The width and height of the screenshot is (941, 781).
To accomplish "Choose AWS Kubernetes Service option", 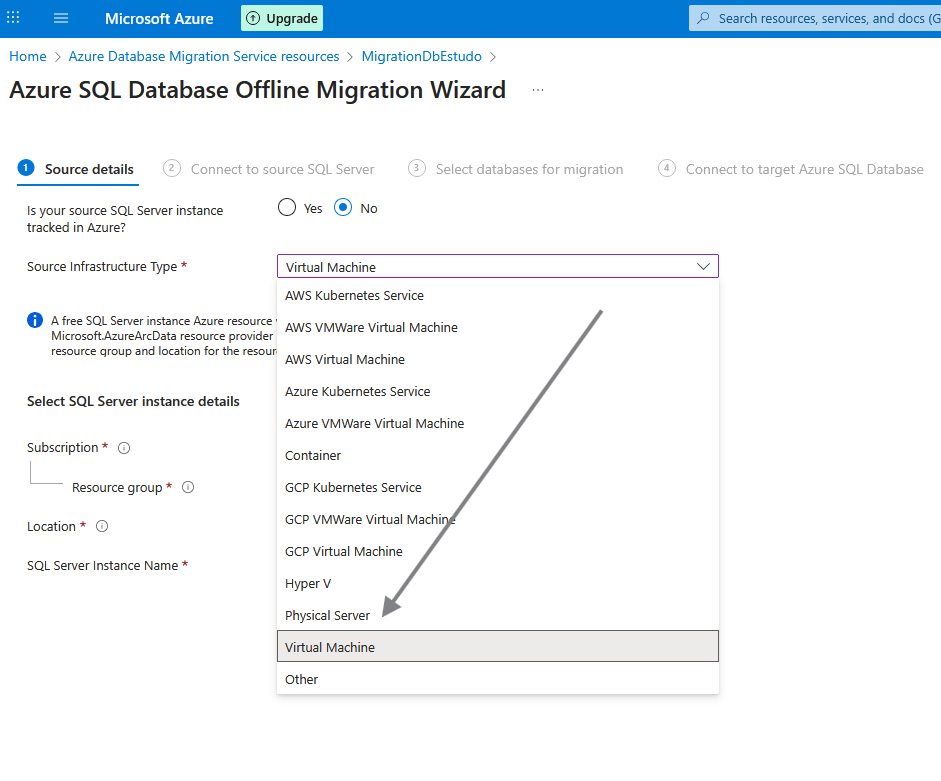I will (x=354, y=295).
